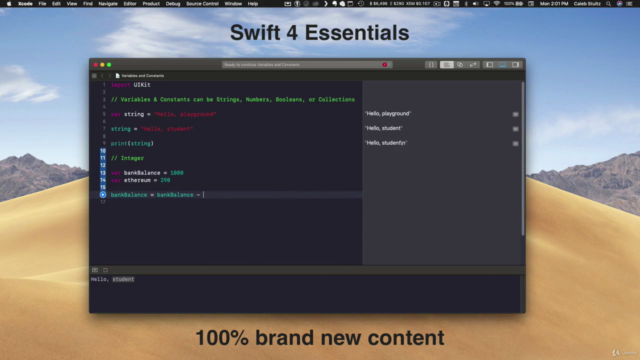Click the "Hello, playground" result text
Screen dimensions: 640x360
pos(388,113)
